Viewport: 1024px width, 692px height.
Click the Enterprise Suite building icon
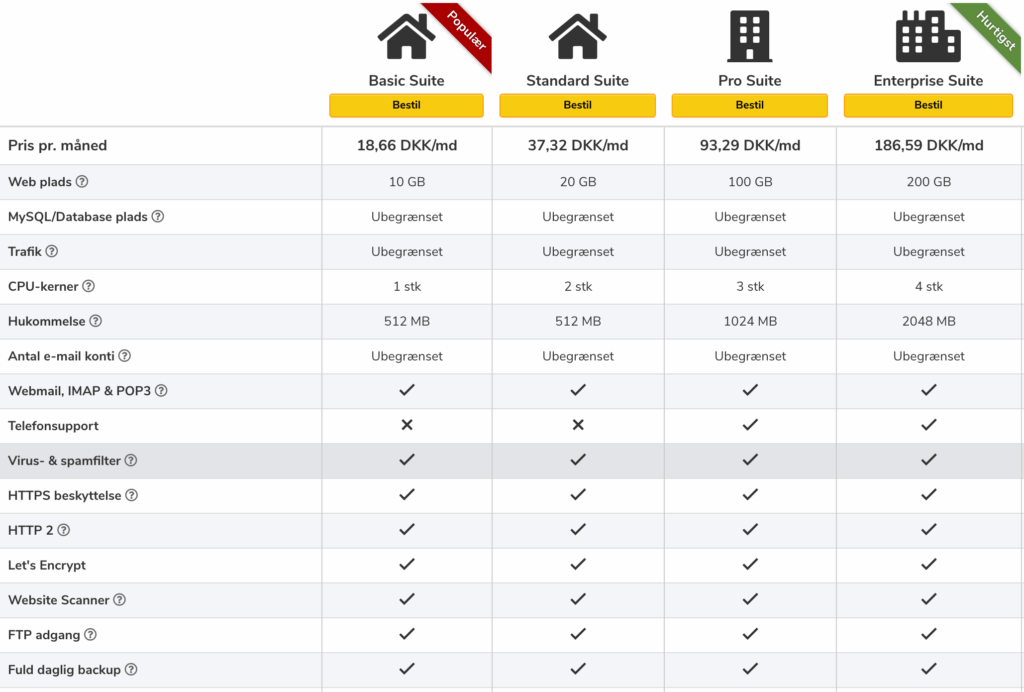(928, 37)
